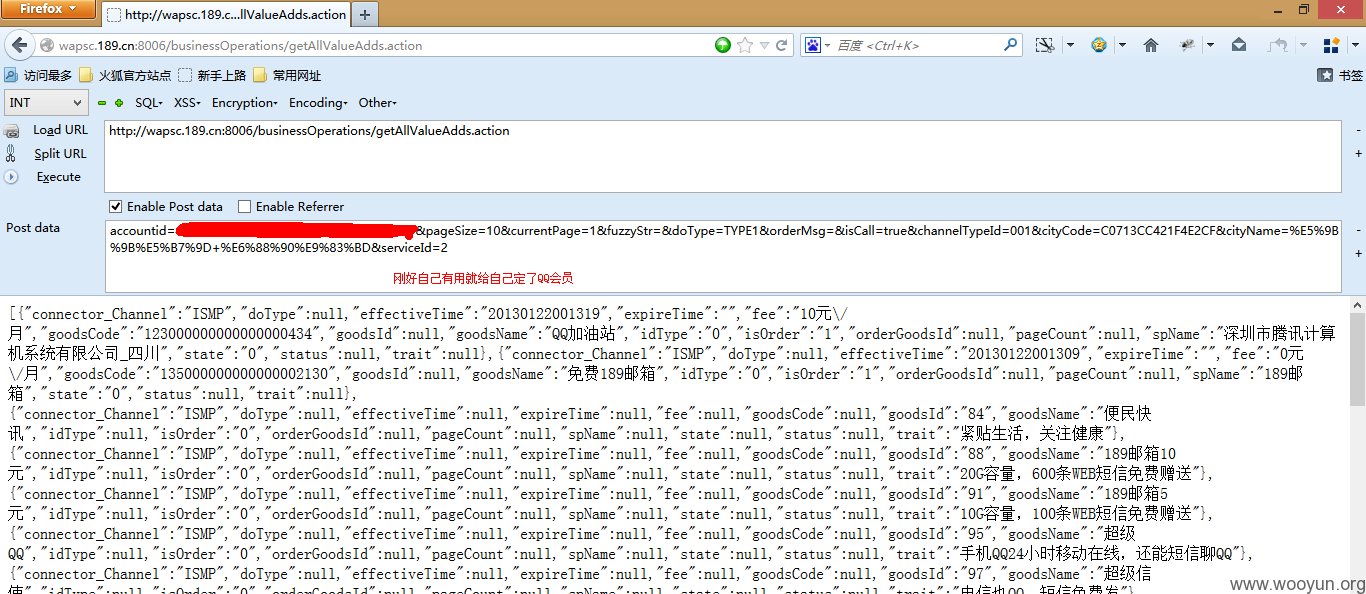Click the Execute play arrow icon
1366x594 pixels.
tap(11, 177)
